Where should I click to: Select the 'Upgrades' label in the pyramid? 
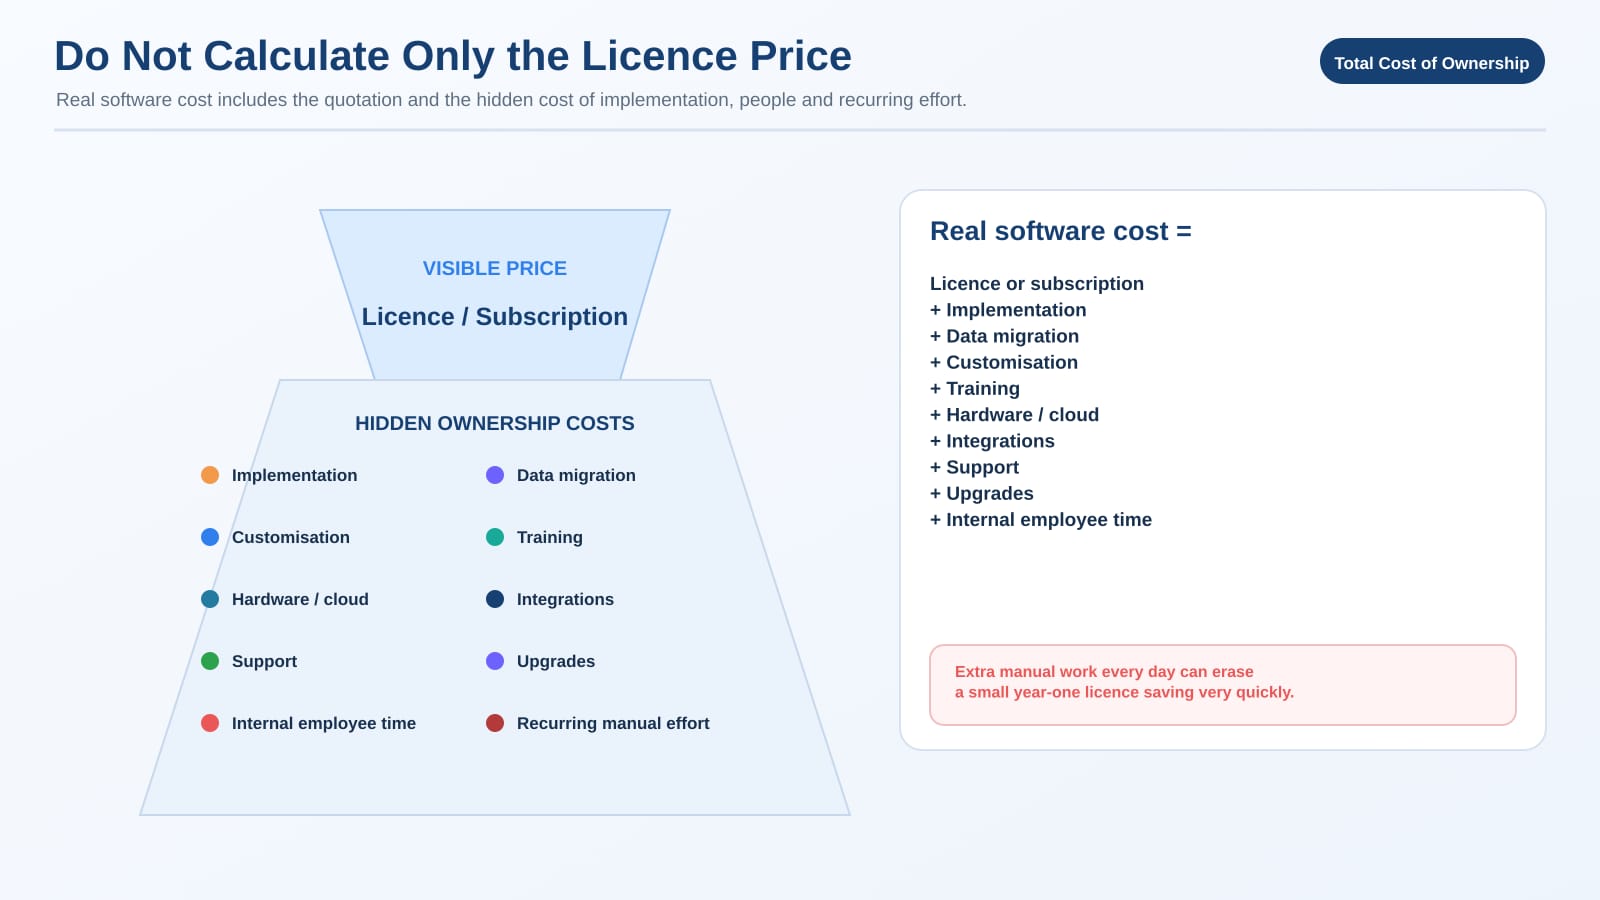click(x=556, y=661)
